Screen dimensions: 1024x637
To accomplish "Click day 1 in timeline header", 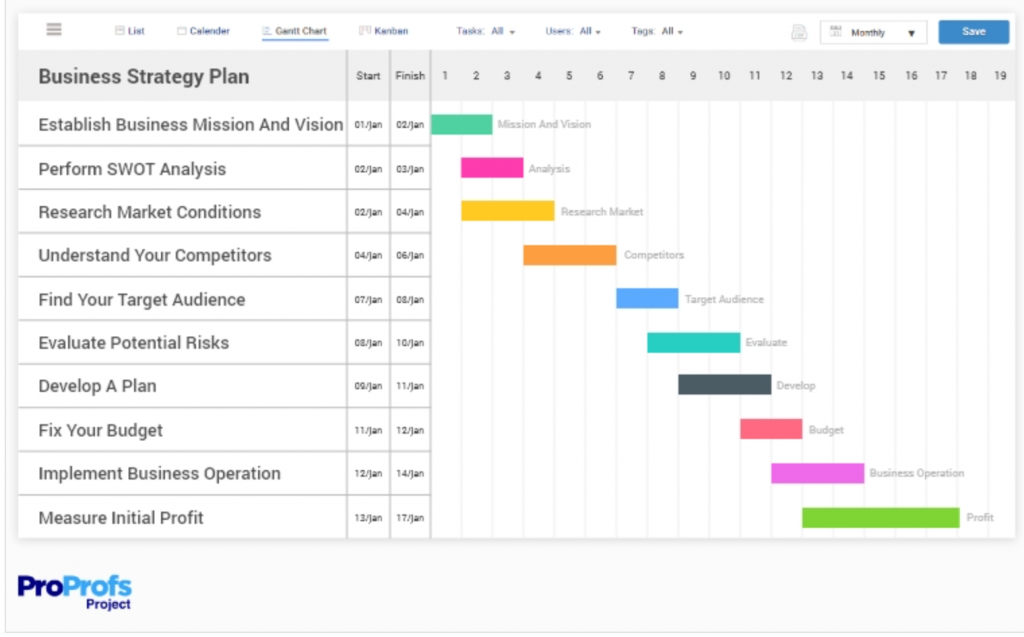I will pyautogui.click(x=445, y=76).
